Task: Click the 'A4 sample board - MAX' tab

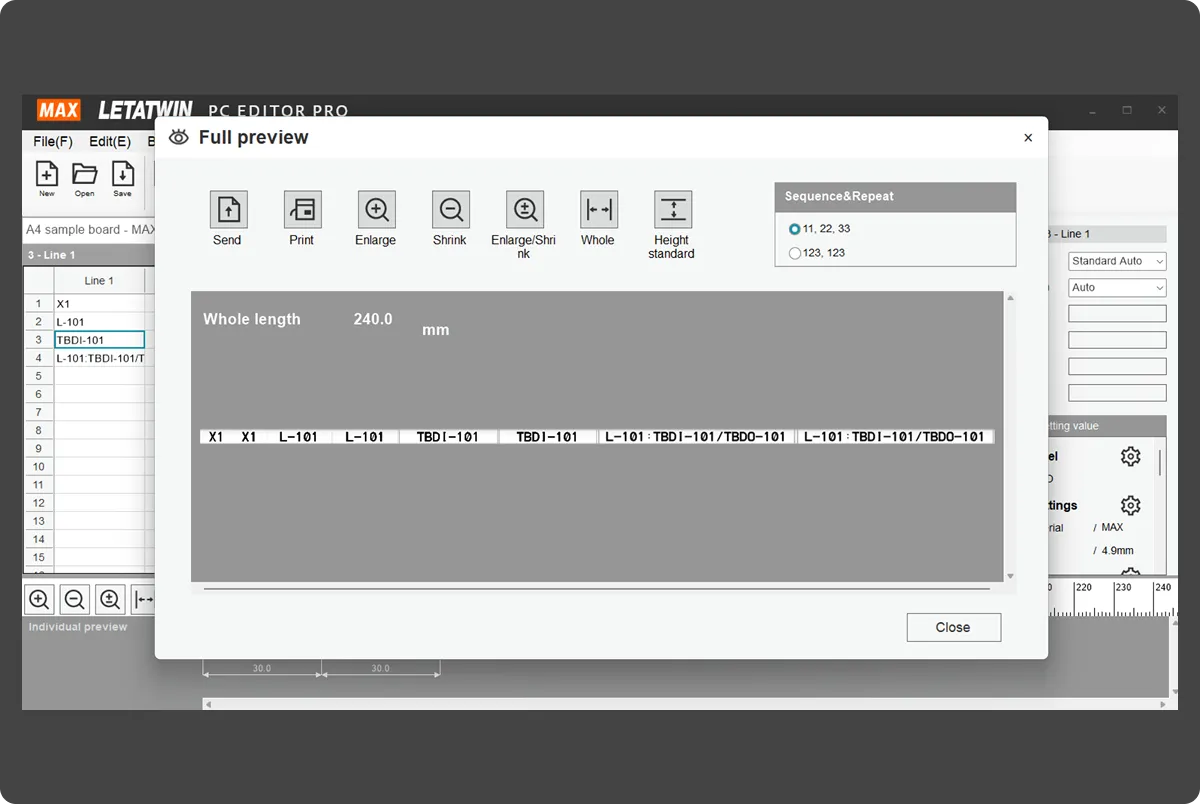Action: pyautogui.click(x=90, y=230)
